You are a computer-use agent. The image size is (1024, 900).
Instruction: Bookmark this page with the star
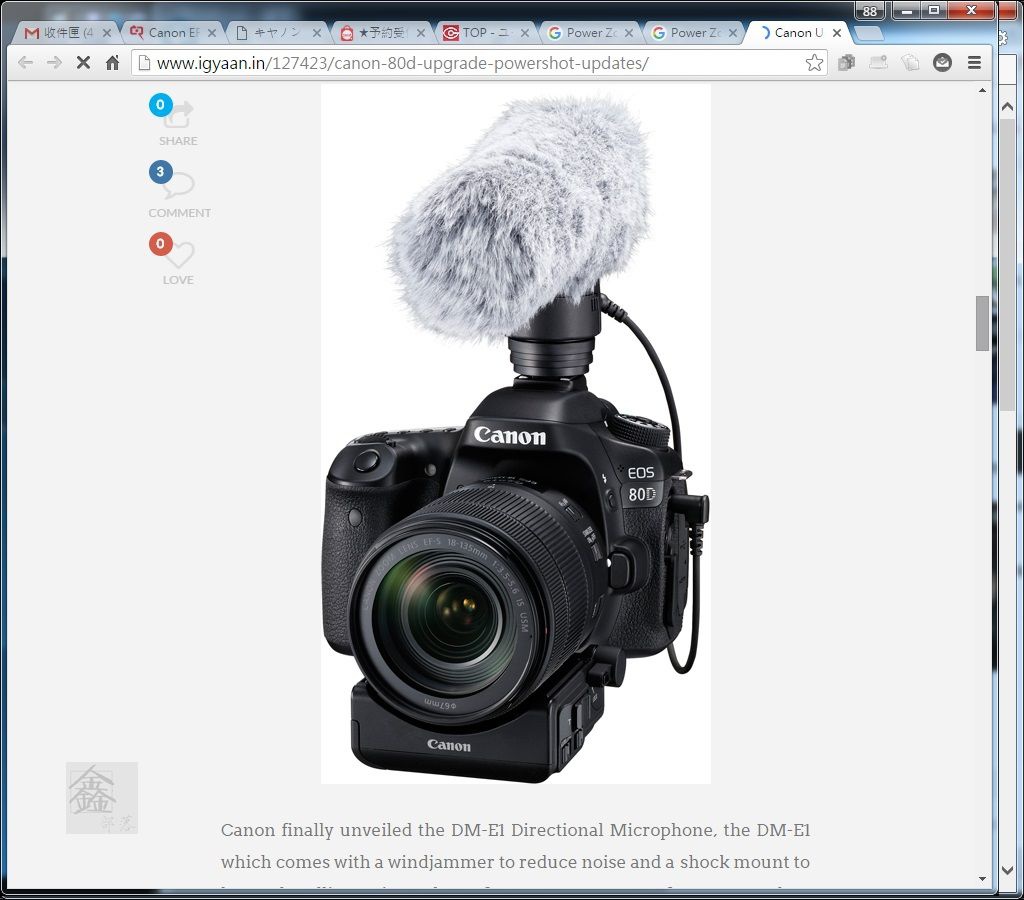pos(814,63)
